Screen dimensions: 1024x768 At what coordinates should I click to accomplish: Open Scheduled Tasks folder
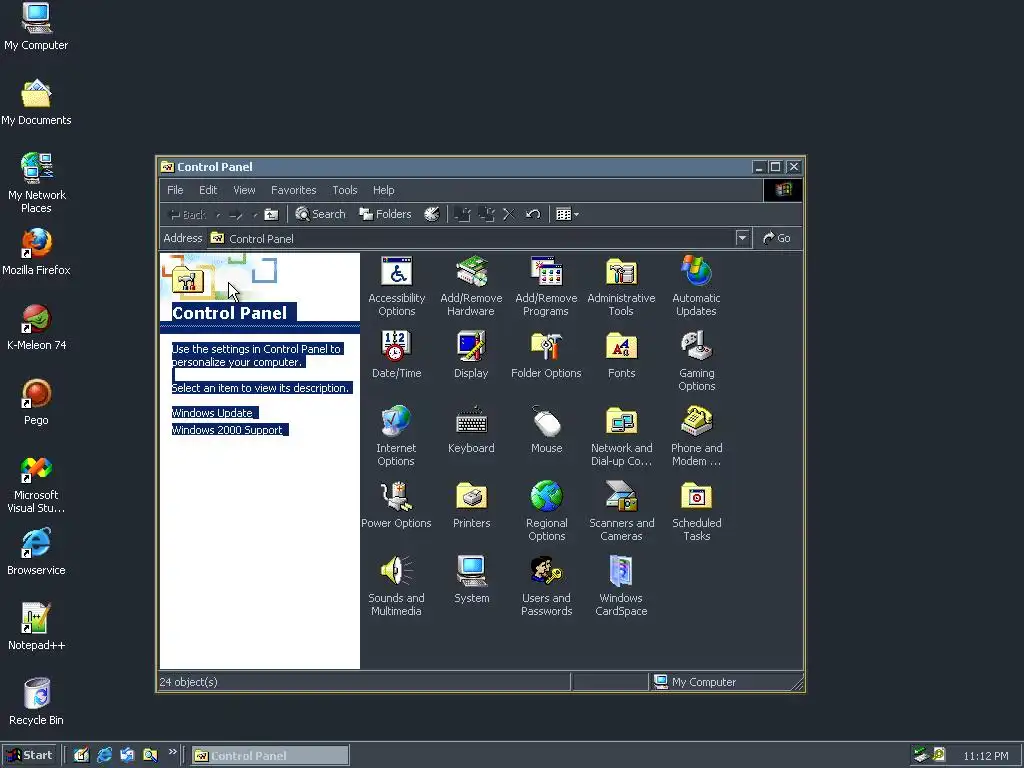coord(696,511)
